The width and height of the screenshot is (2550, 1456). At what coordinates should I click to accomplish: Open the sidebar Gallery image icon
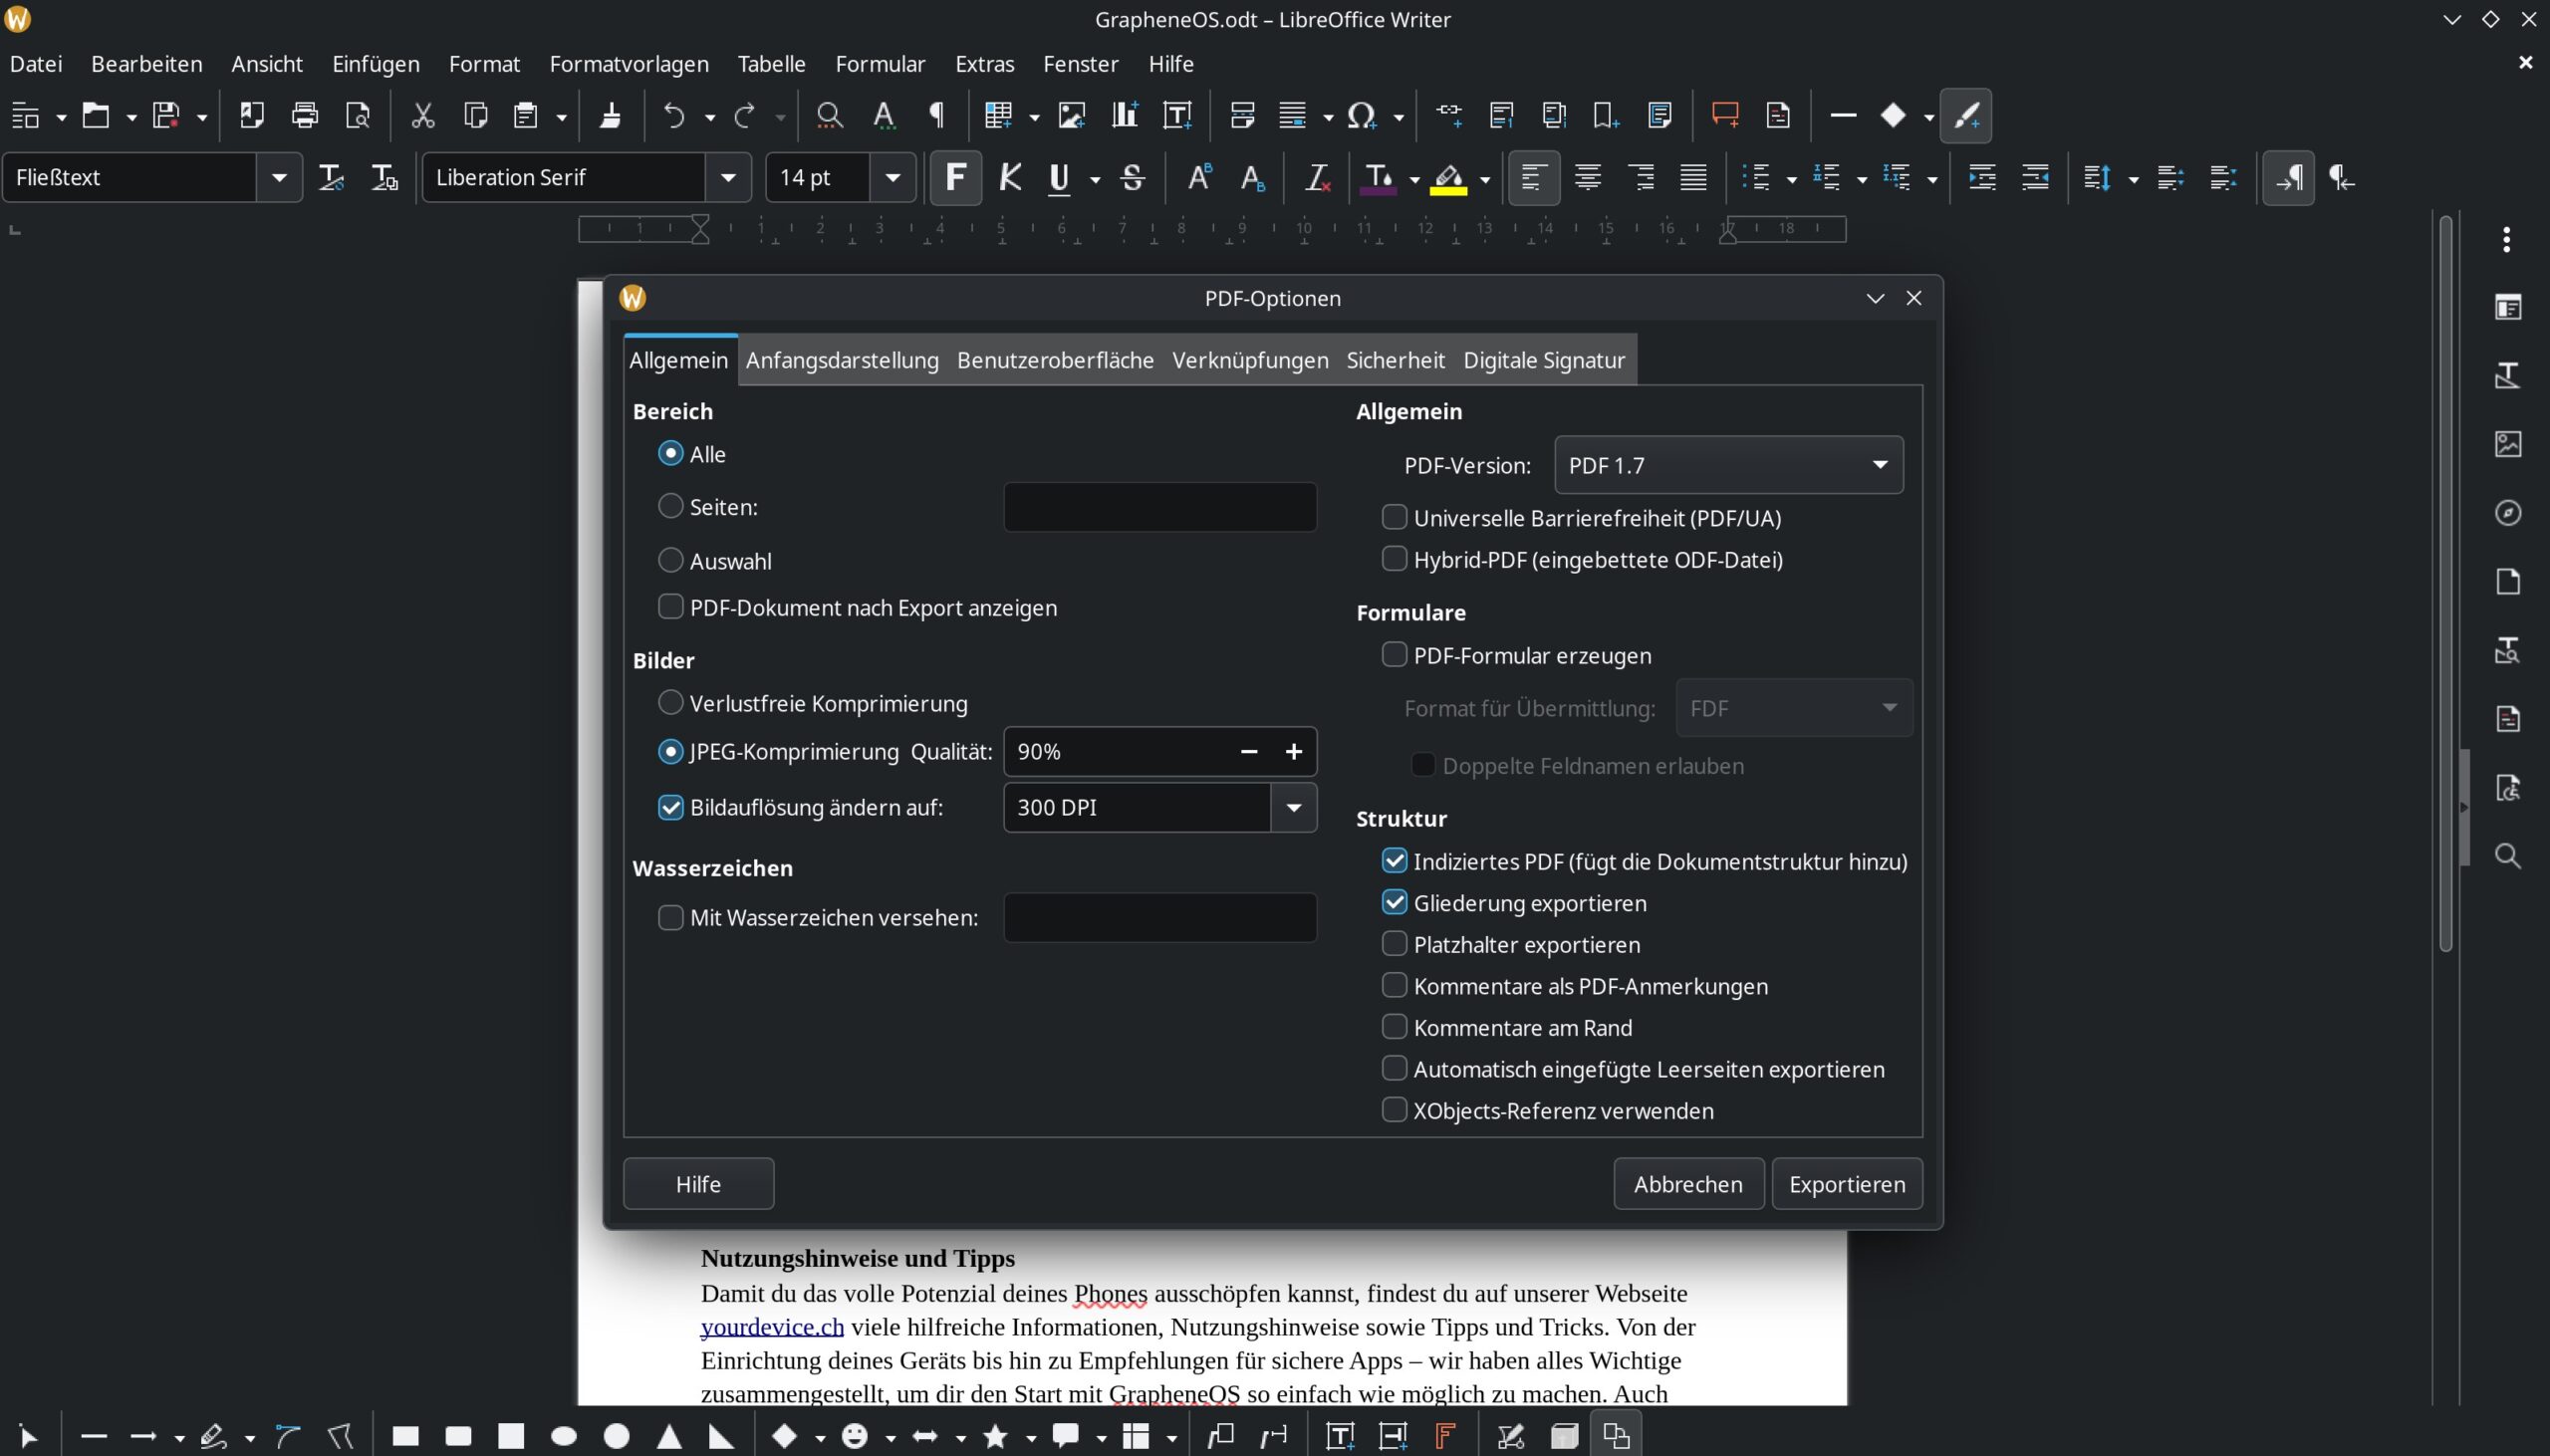[2507, 444]
